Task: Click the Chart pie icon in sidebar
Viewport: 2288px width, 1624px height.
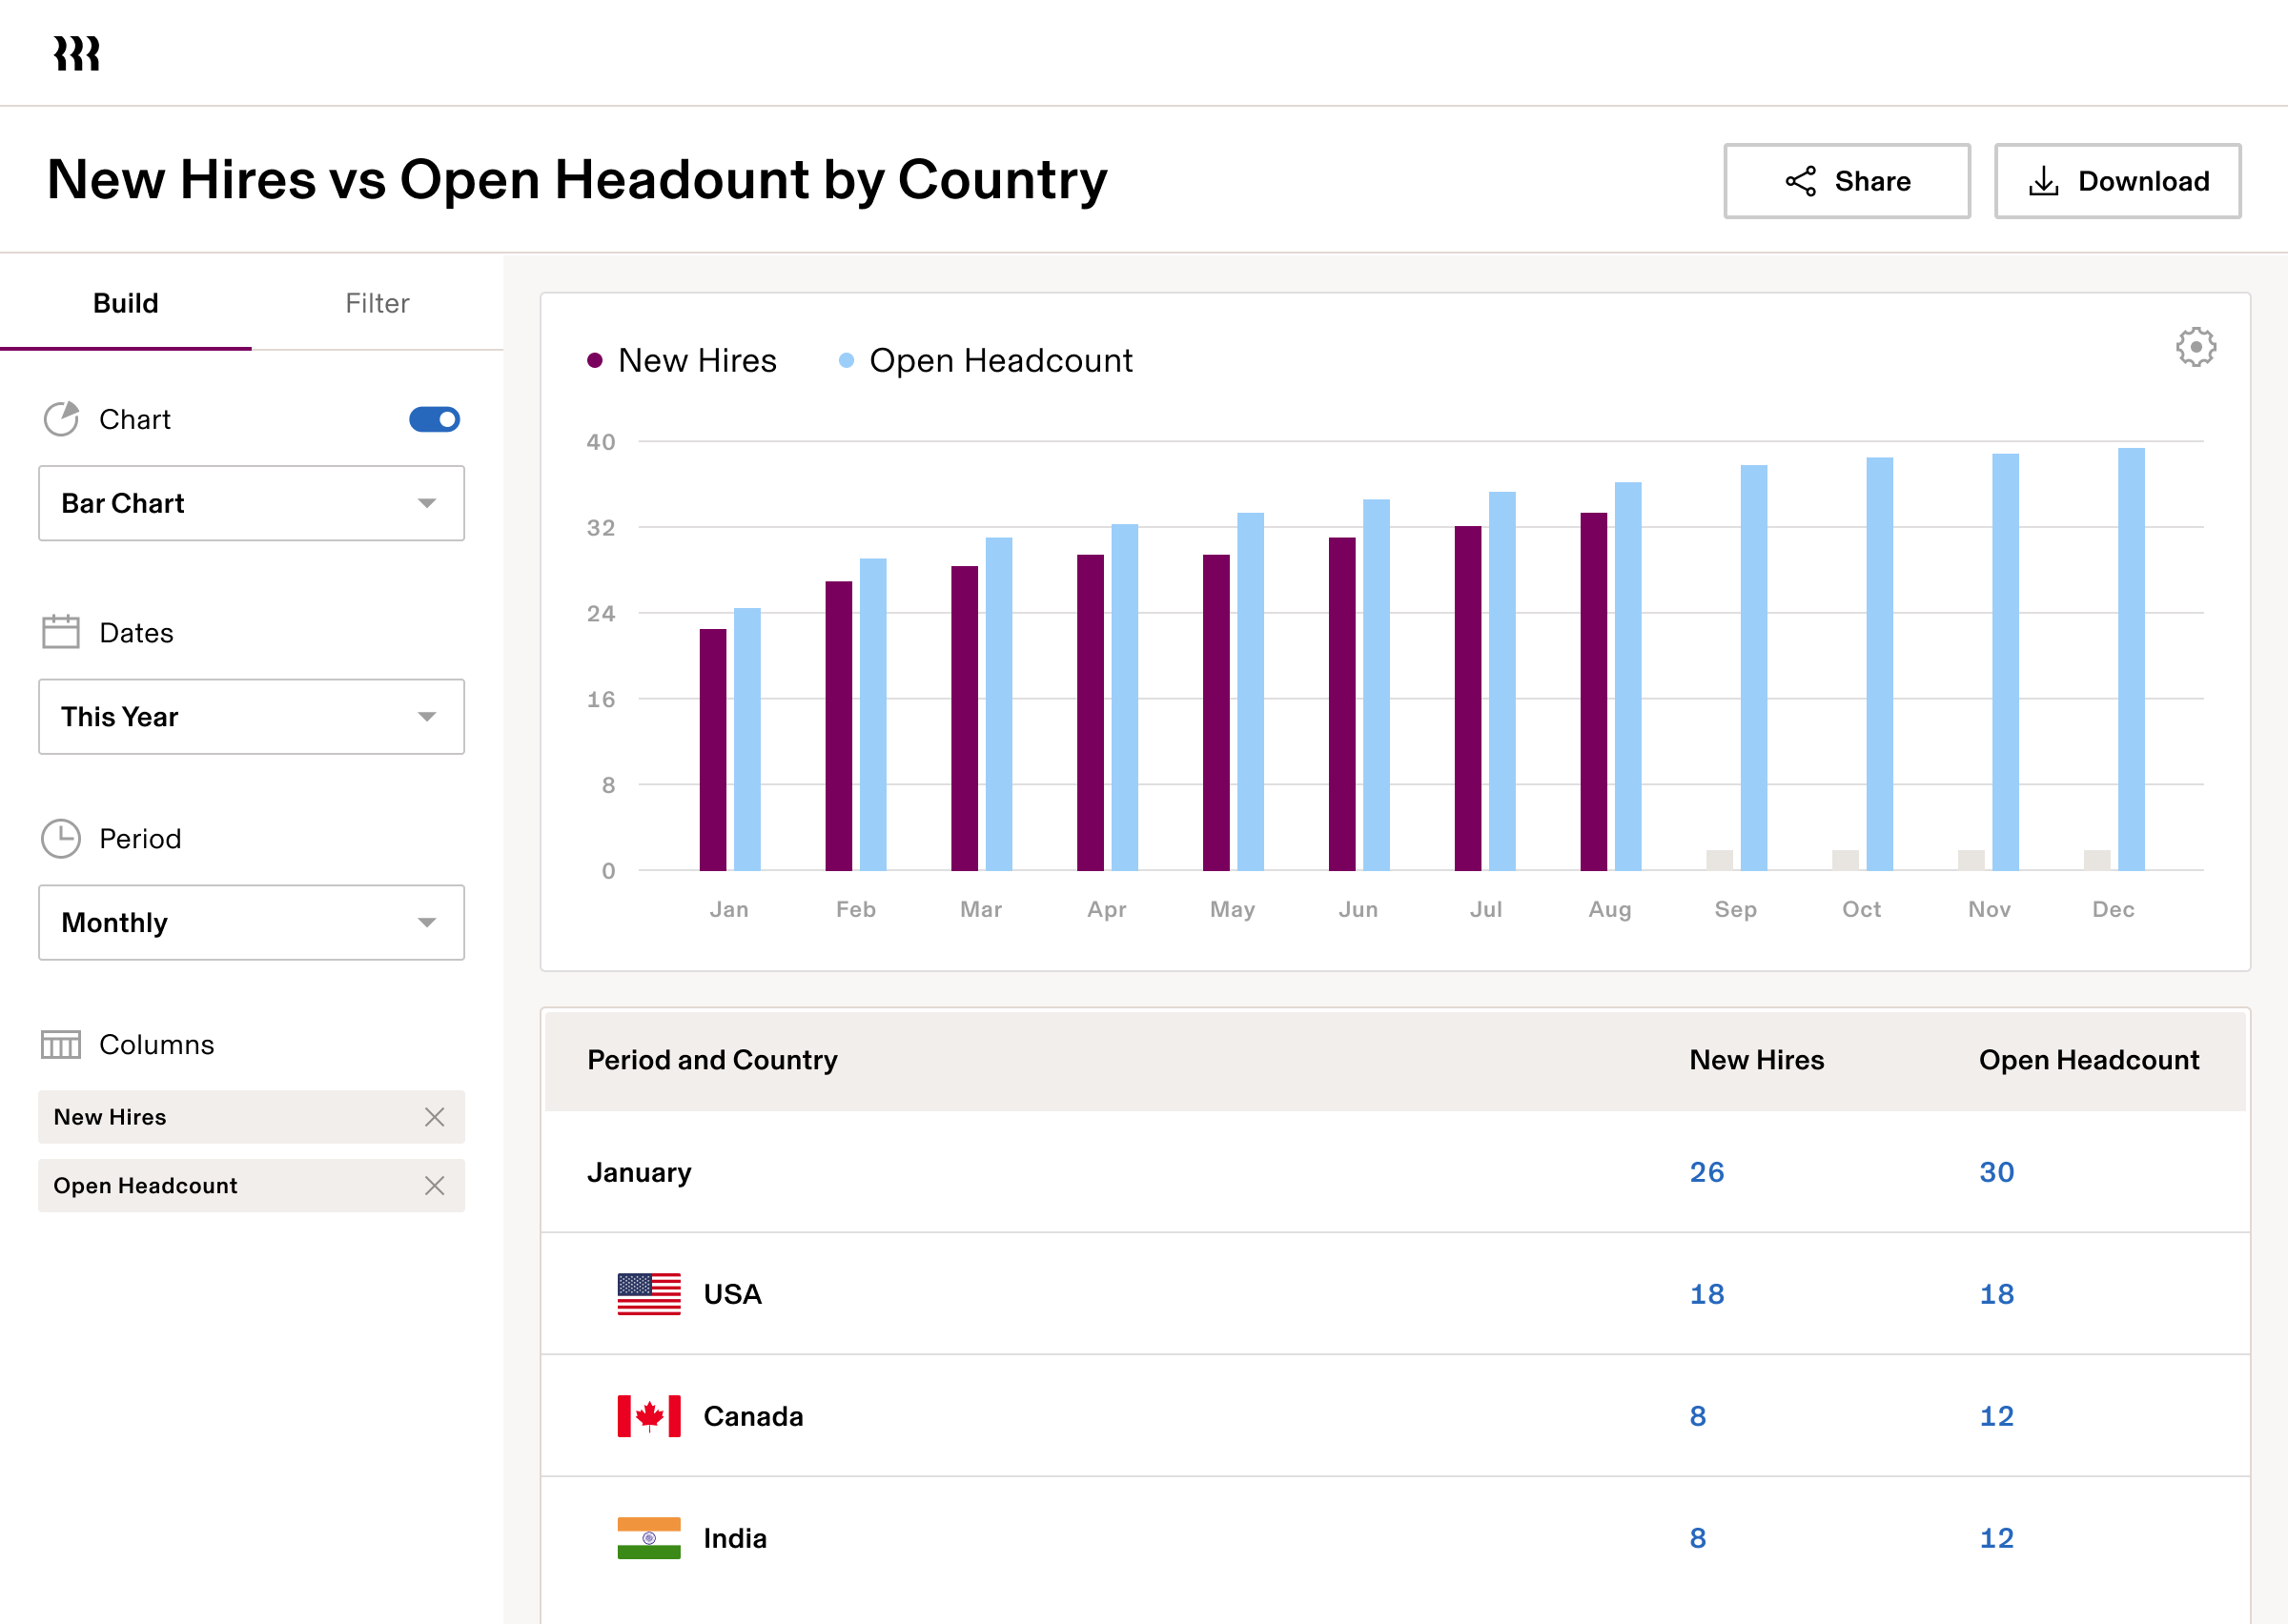Action: [61, 419]
